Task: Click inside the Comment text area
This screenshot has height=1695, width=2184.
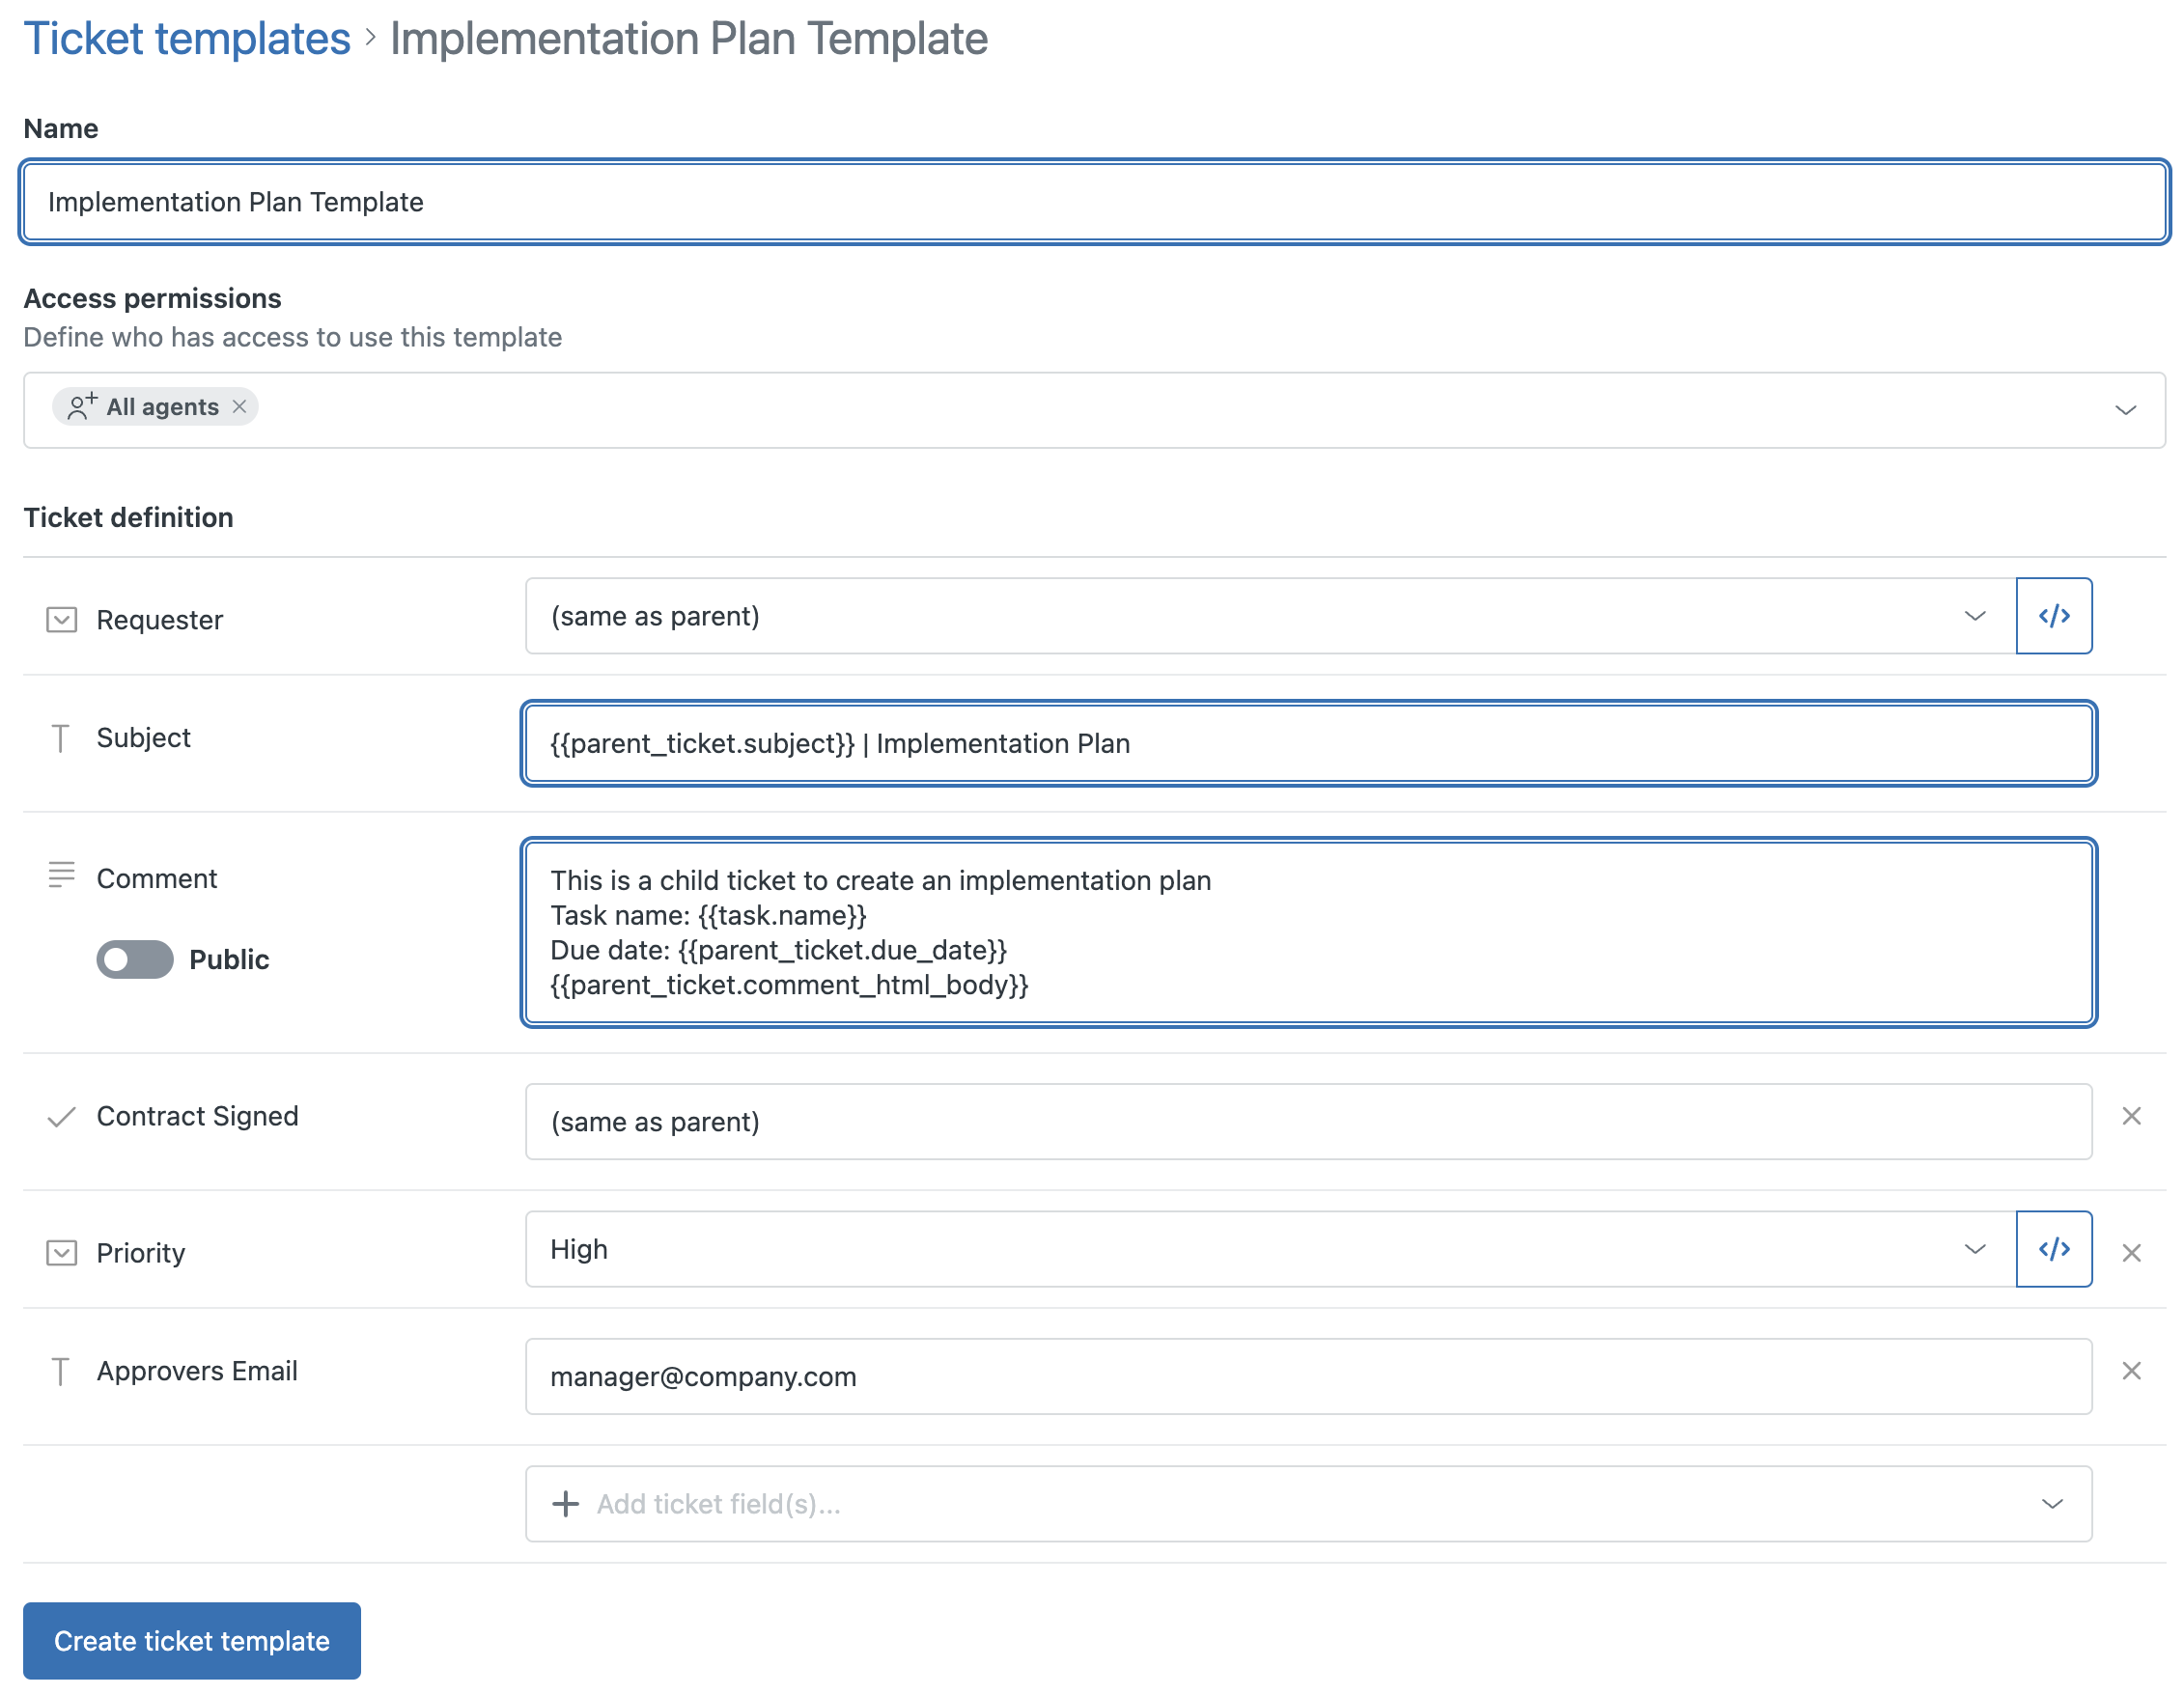Action: tap(1308, 932)
